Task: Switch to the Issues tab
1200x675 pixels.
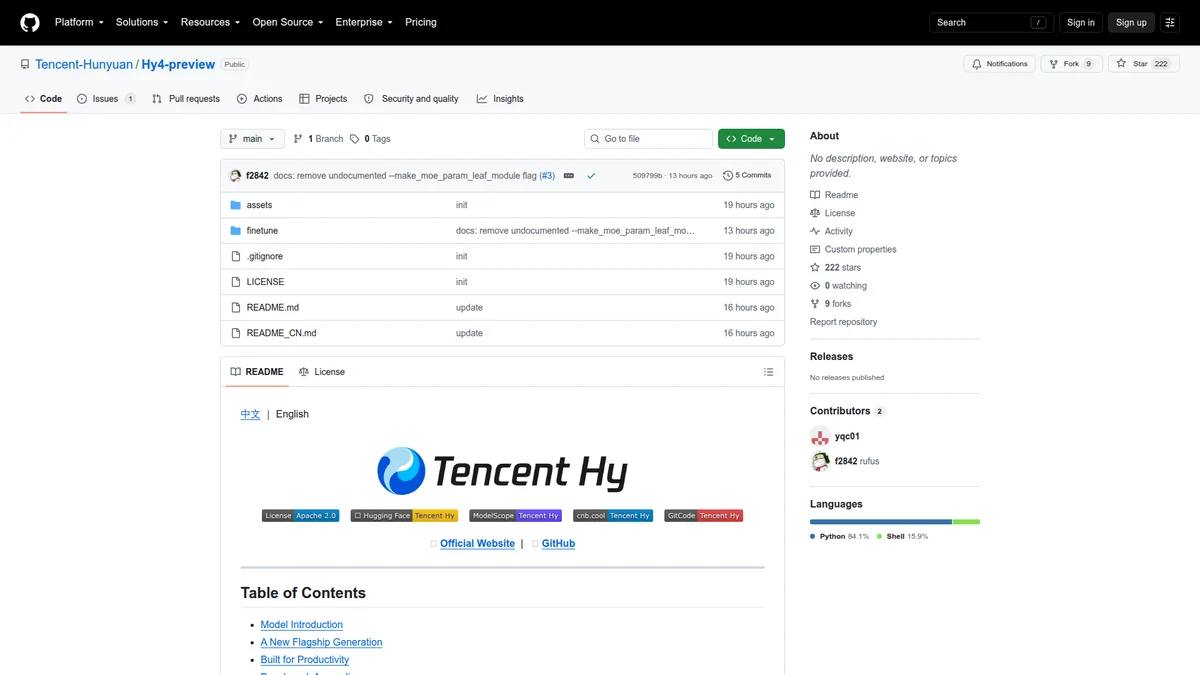Action: (106, 99)
